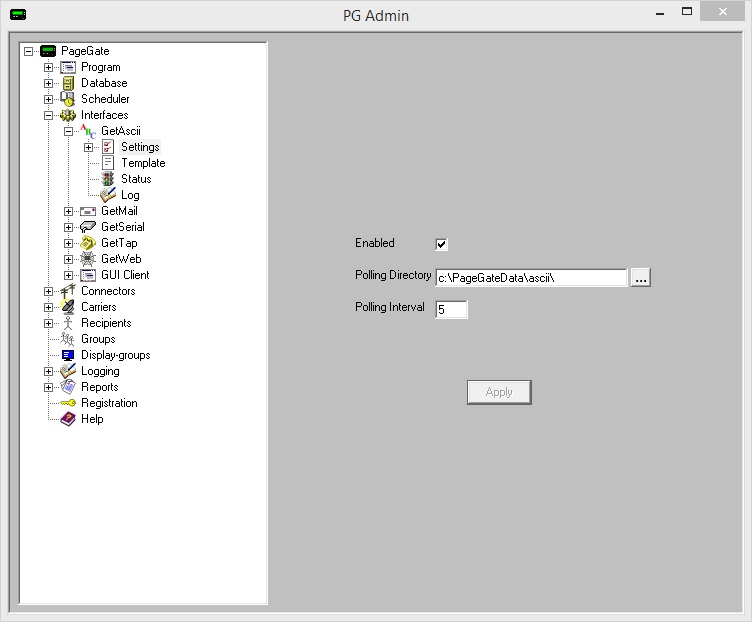Image resolution: width=752 pixels, height=622 pixels.
Task: Click the Registration key icon
Action: click(68, 403)
